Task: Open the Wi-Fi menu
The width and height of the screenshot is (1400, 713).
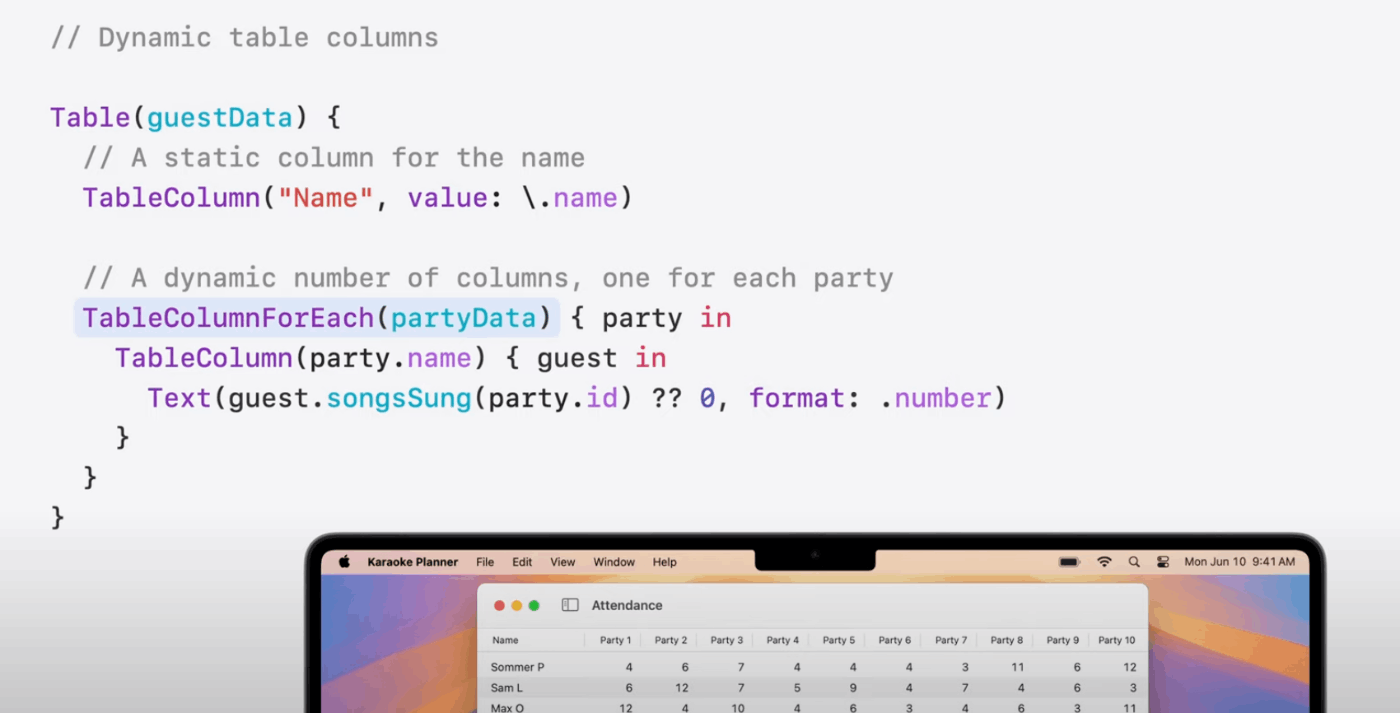Action: pyautogui.click(x=1104, y=562)
